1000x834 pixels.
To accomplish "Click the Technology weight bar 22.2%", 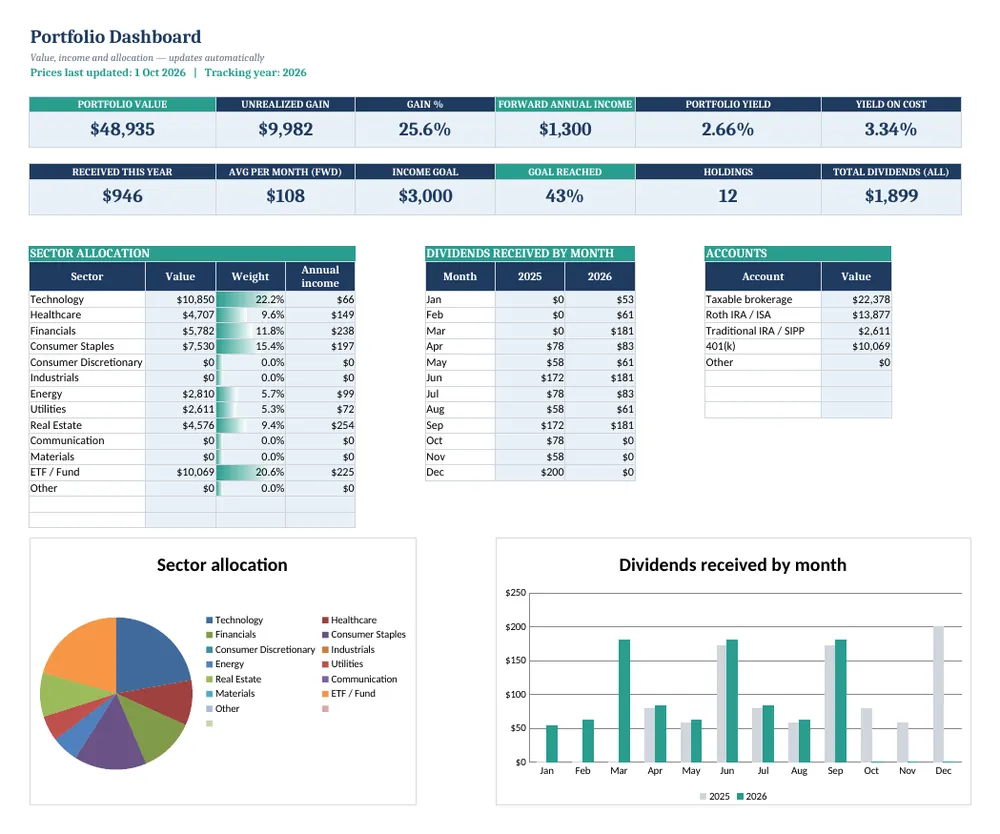I will tap(251, 300).
